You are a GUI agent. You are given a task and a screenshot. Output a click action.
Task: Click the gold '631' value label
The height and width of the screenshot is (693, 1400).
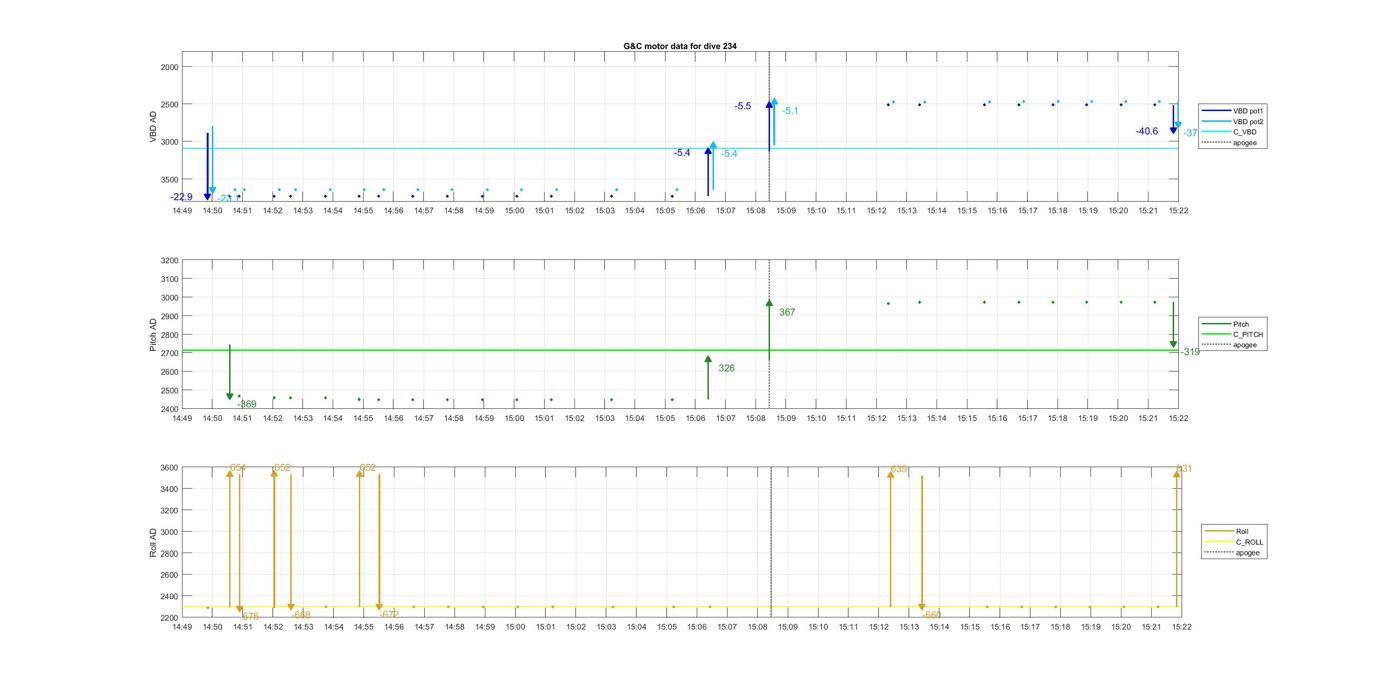[1184, 469]
